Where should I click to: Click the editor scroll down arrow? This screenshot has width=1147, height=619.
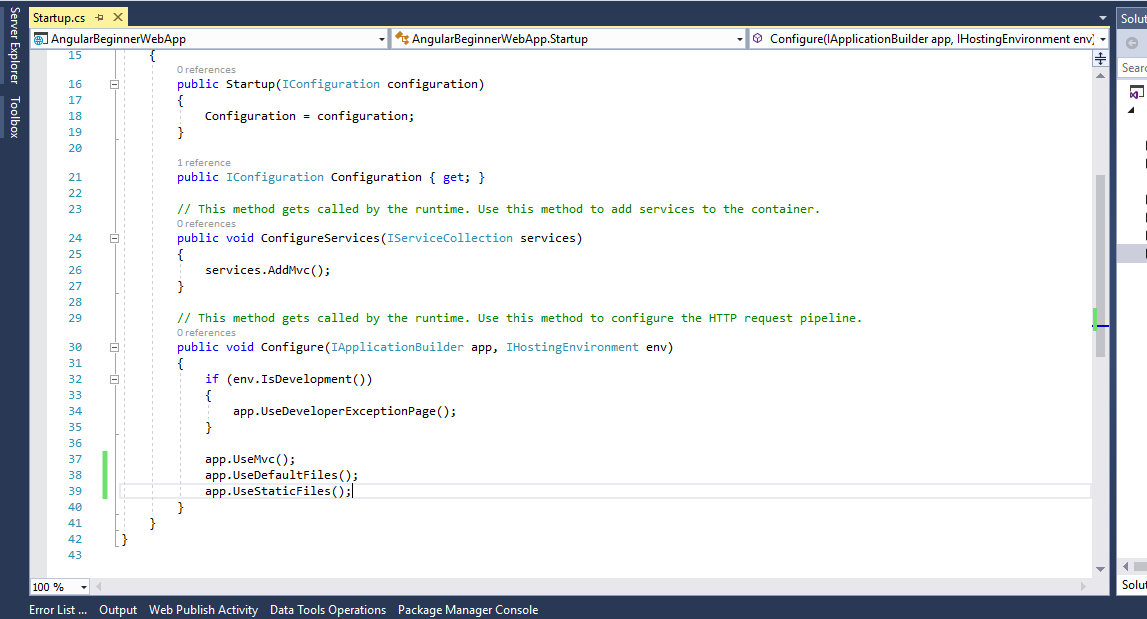1100,569
